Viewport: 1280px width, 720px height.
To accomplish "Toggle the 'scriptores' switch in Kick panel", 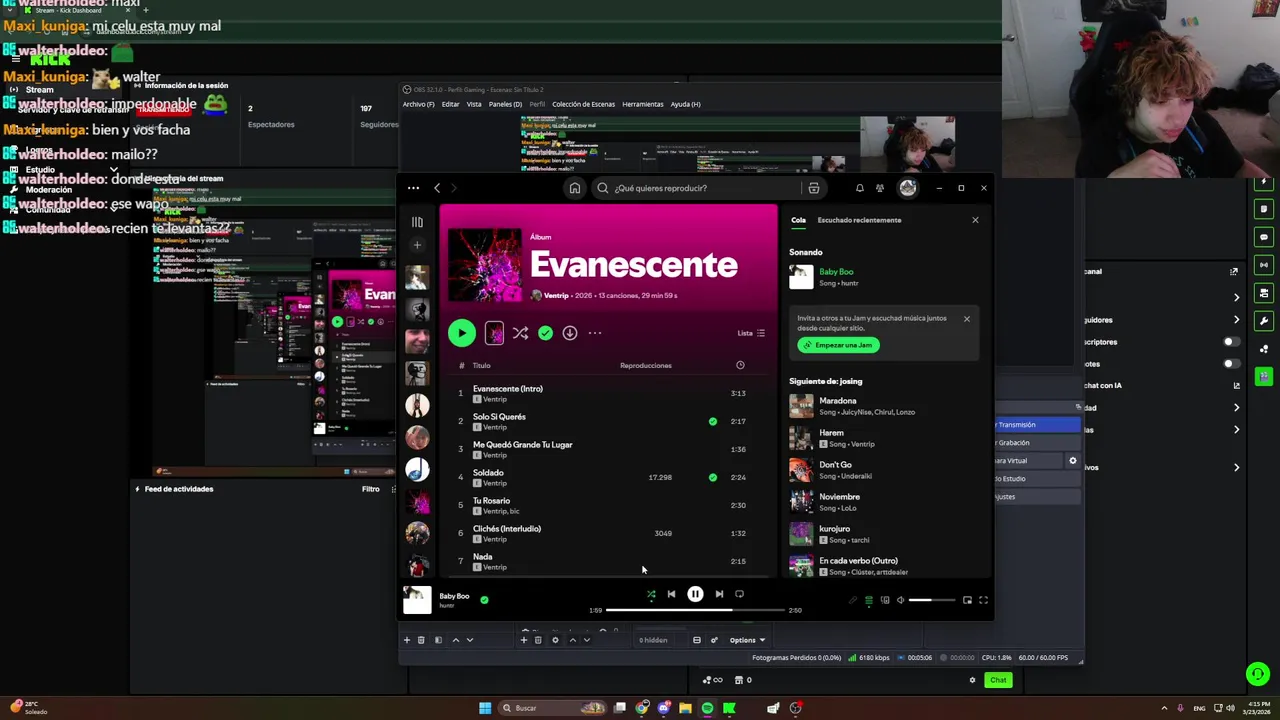I will pyautogui.click(x=1231, y=342).
